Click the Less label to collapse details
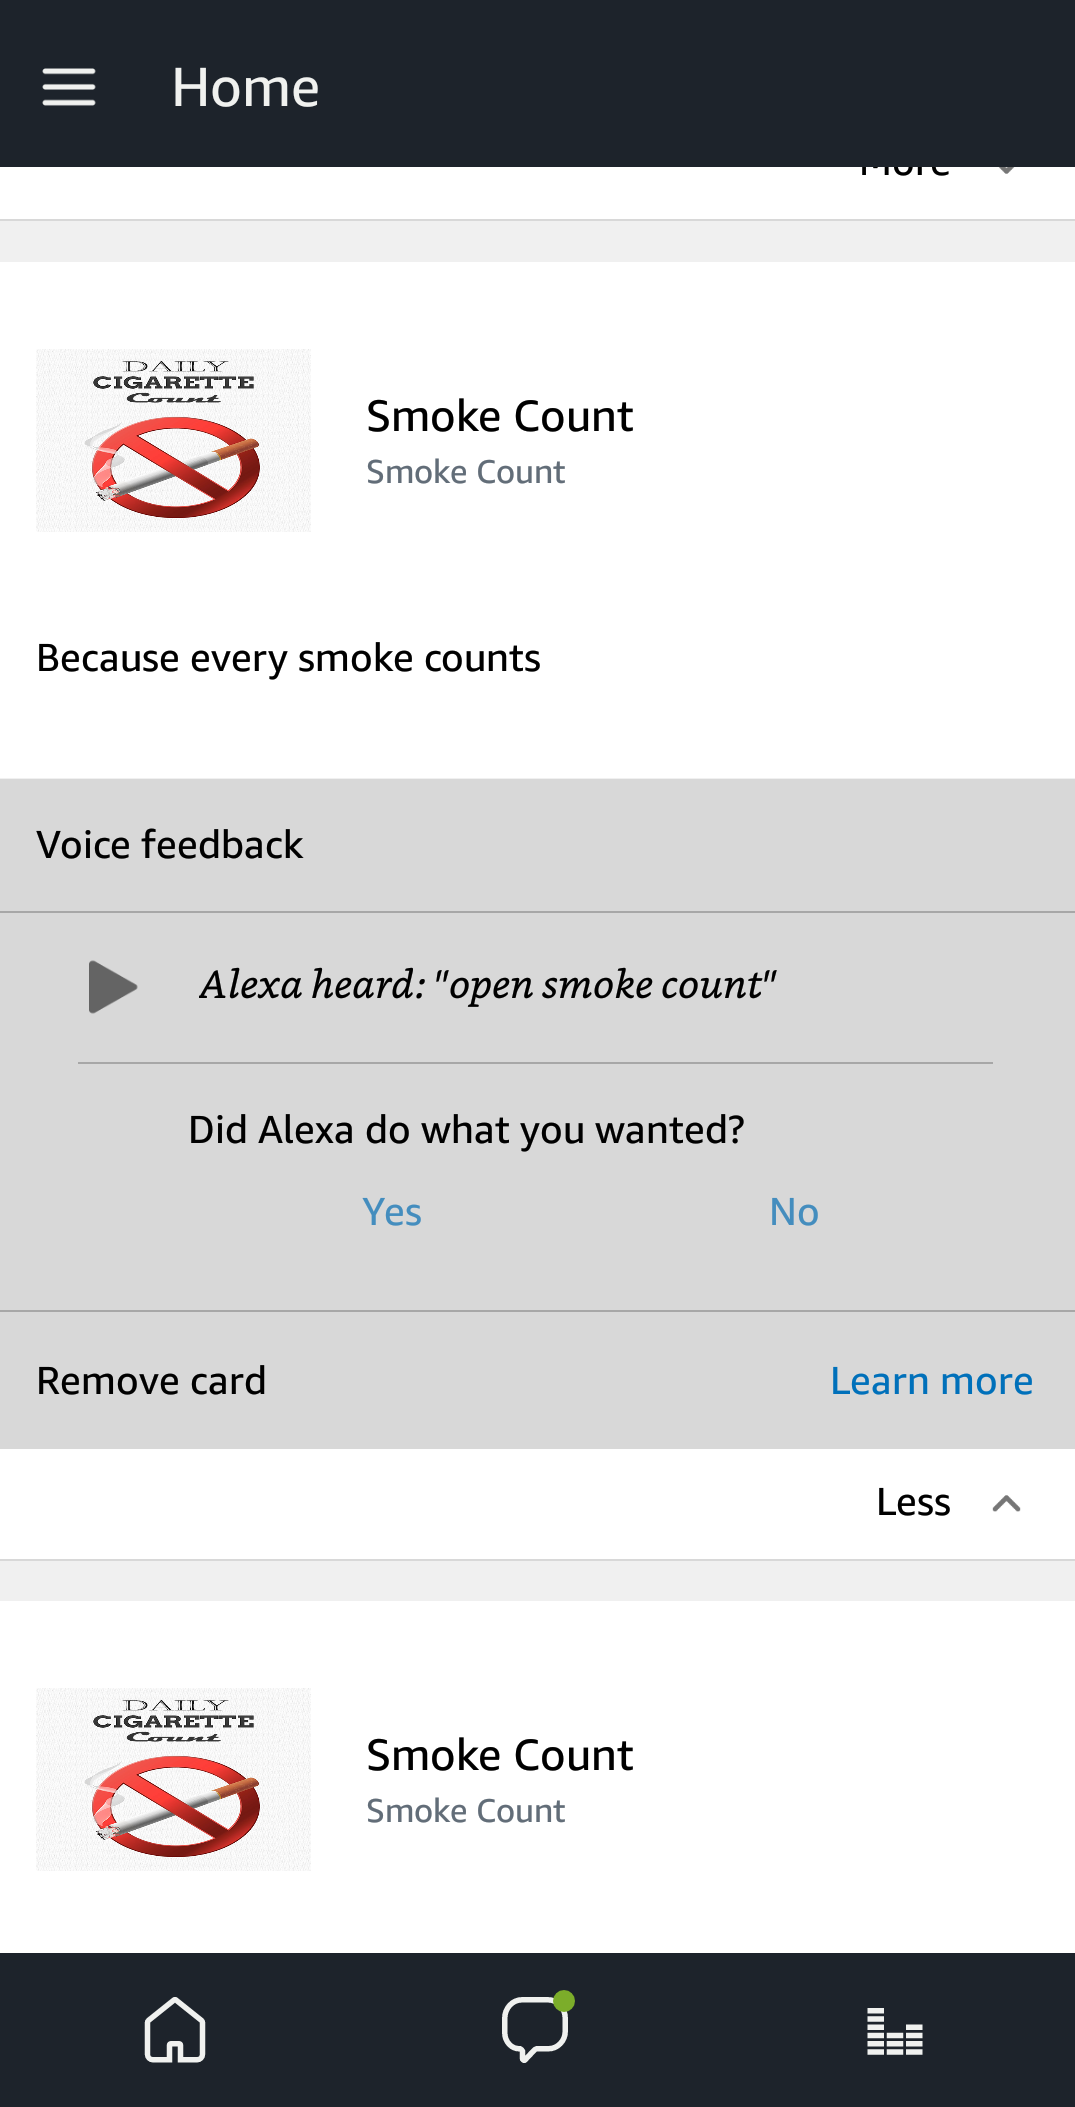The image size is (1075, 2107). [913, 1502]
